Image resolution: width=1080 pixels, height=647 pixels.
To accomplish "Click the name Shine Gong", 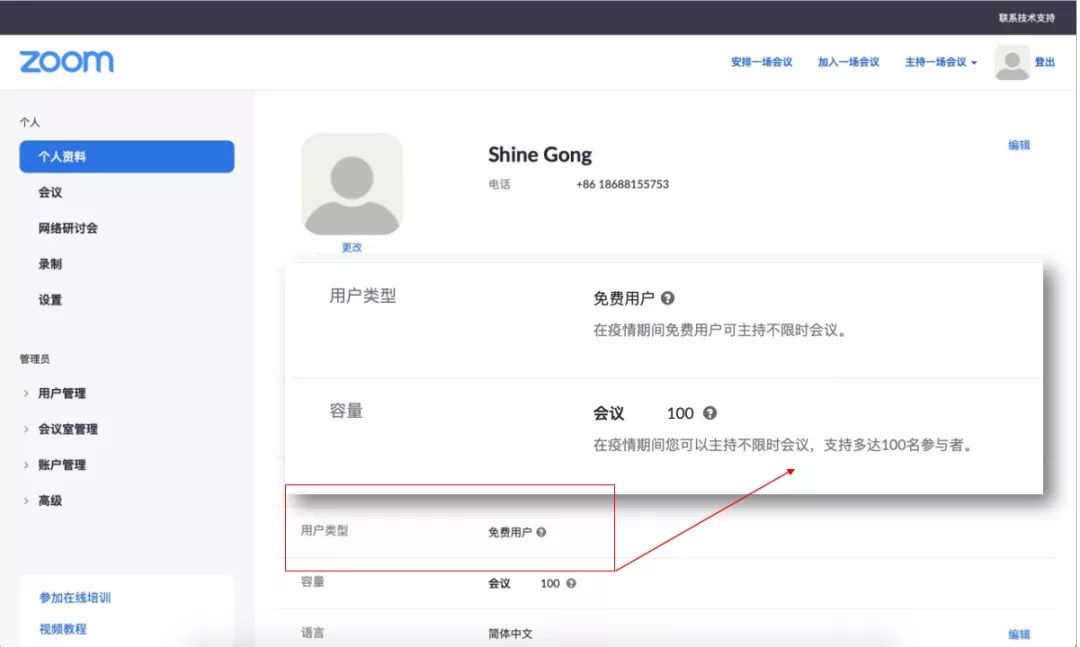I will pos(540,154).
